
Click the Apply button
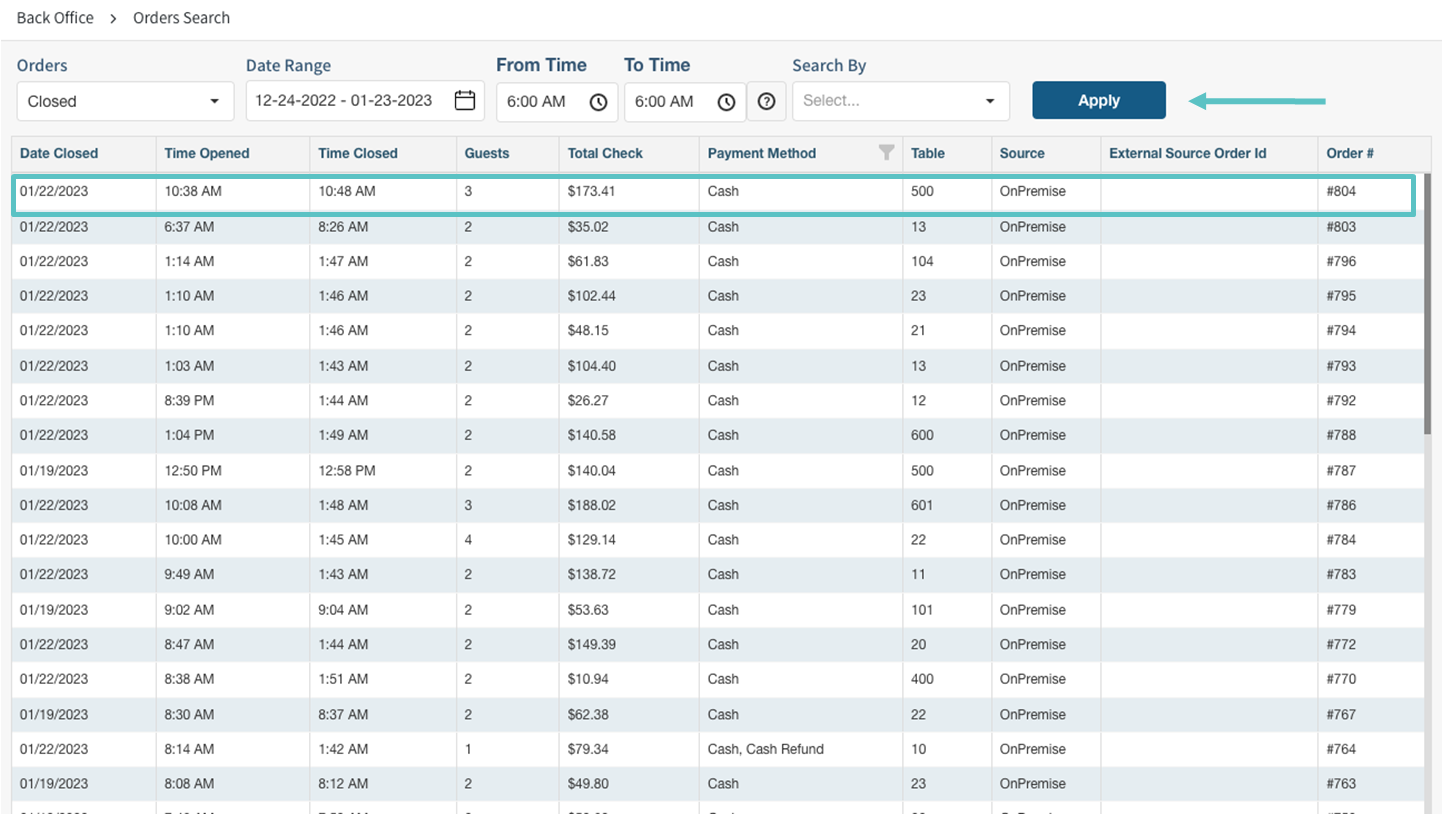tap(1099, 100)
